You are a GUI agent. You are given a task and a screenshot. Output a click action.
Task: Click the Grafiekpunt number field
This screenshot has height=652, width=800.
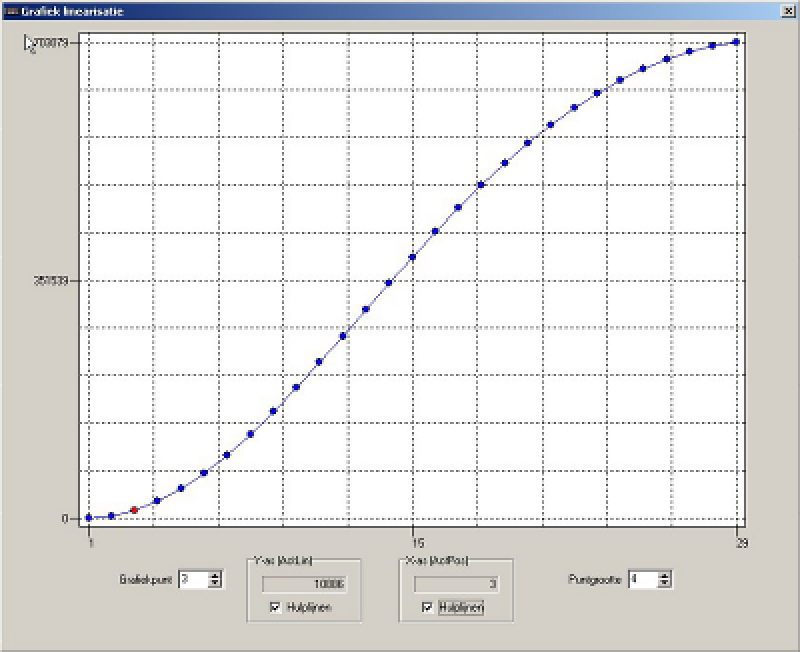192,580
